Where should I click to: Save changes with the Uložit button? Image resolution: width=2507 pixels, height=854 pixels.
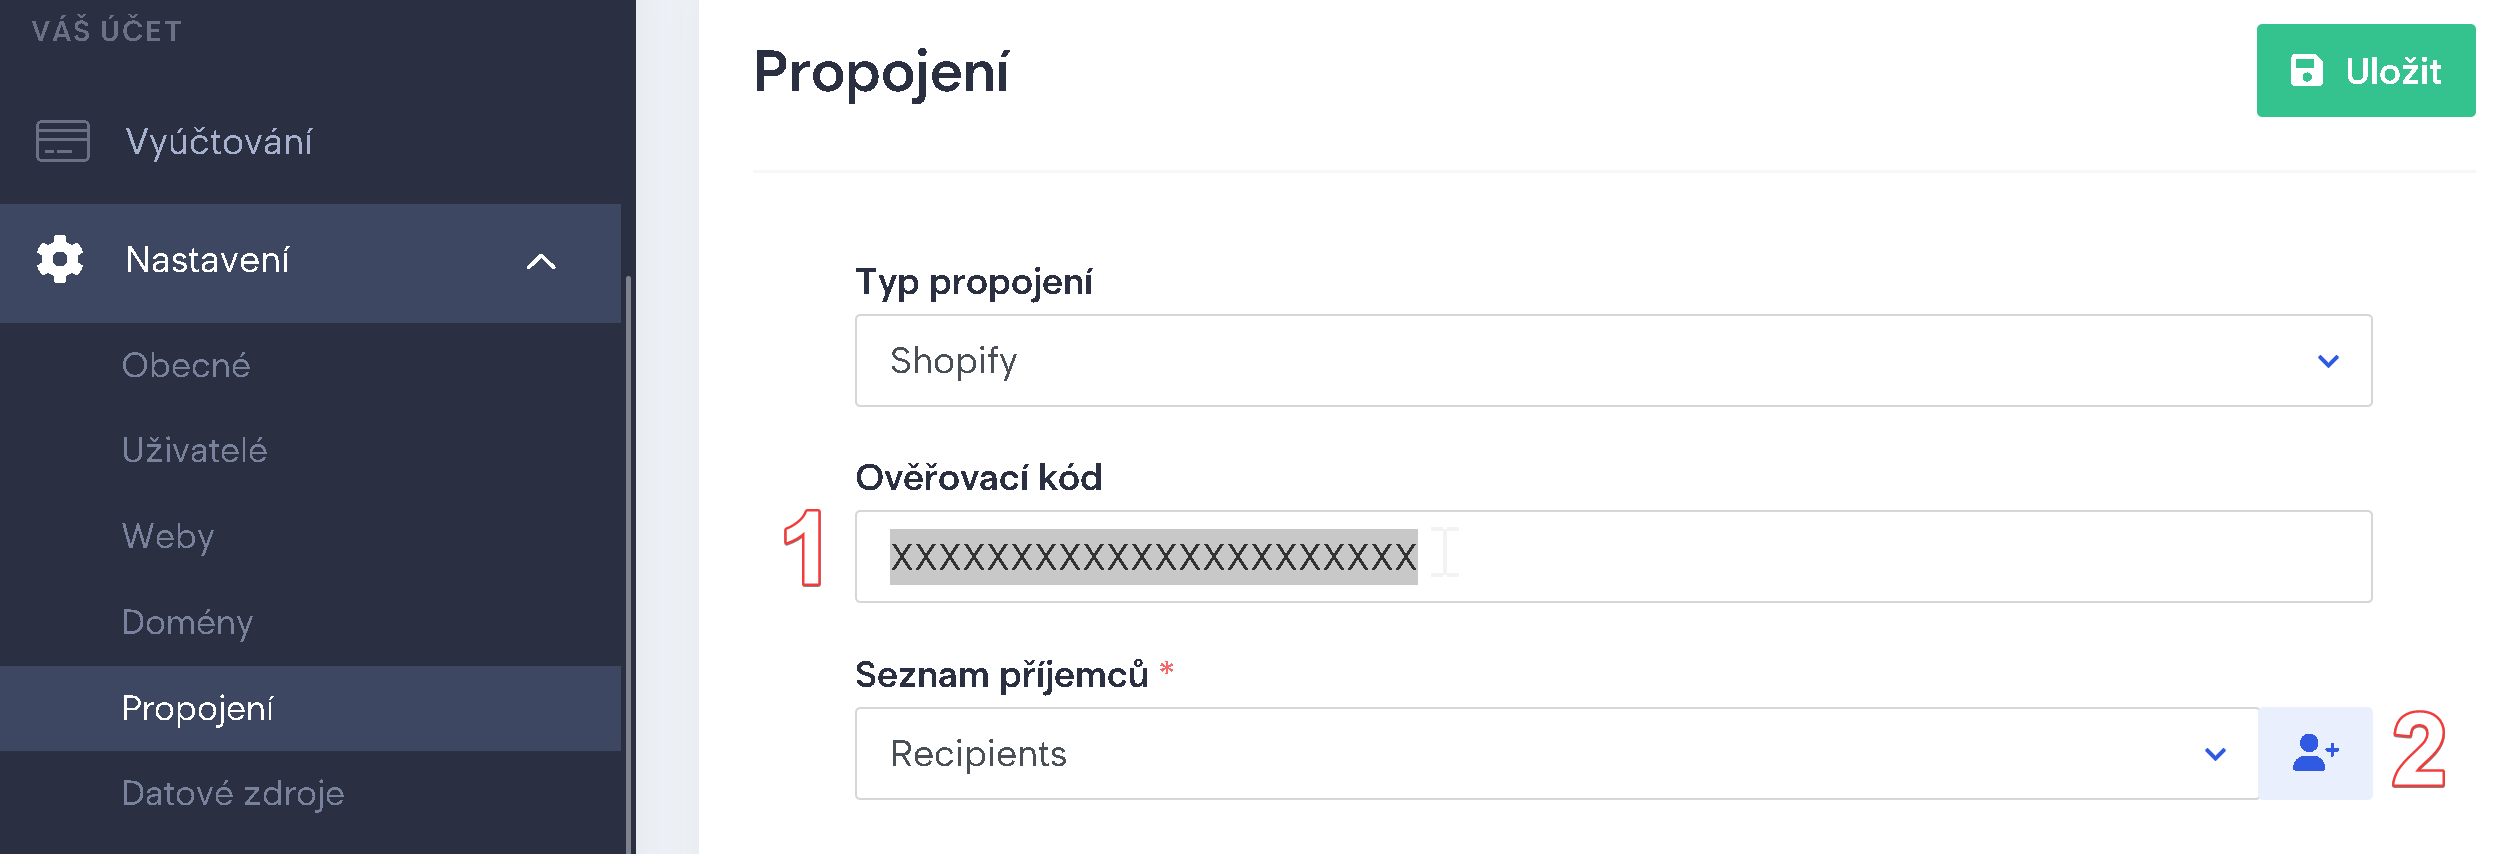click(2365, 71)
